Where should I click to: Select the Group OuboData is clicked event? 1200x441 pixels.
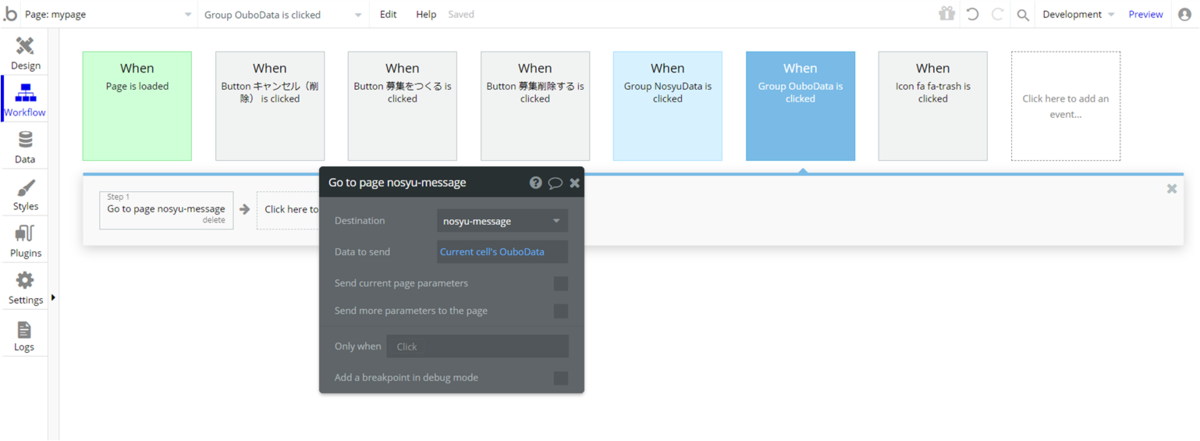800,106
